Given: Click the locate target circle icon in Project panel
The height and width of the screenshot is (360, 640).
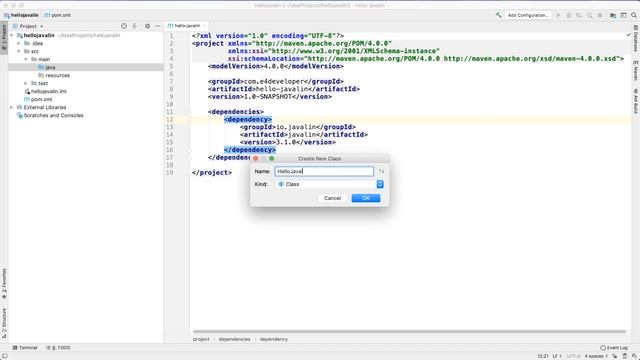Looking at the screenshot, I should tap(124, 26).
